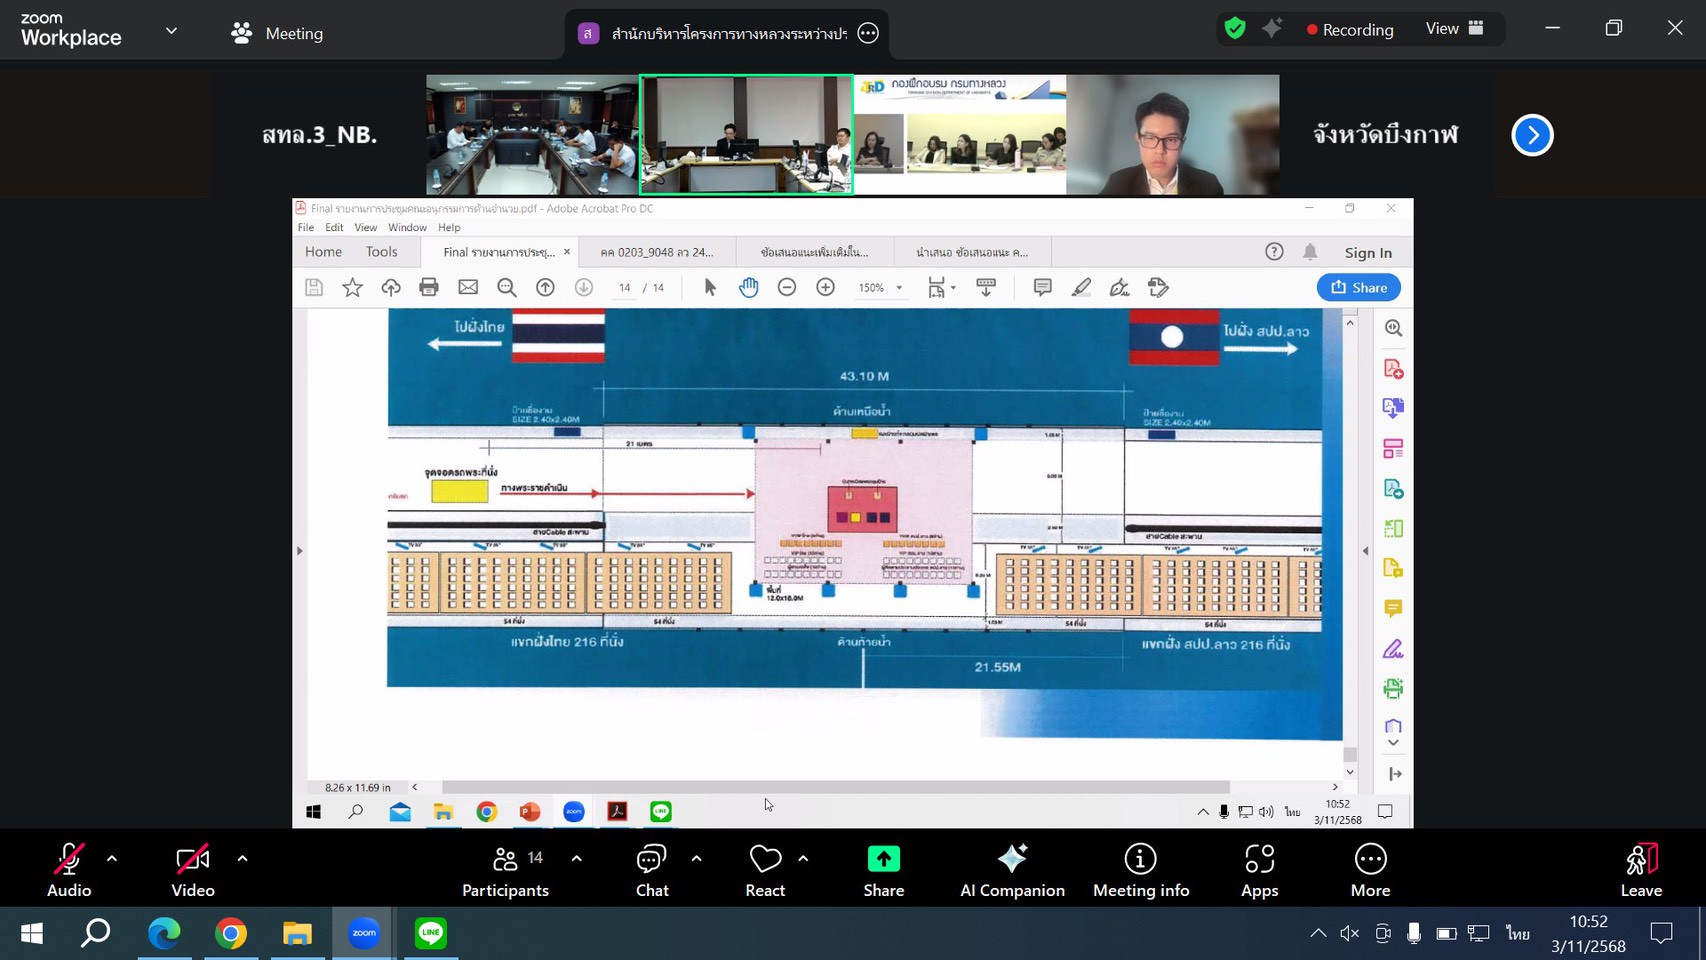
Task: Open the Apps panel
Action: 1259,868
